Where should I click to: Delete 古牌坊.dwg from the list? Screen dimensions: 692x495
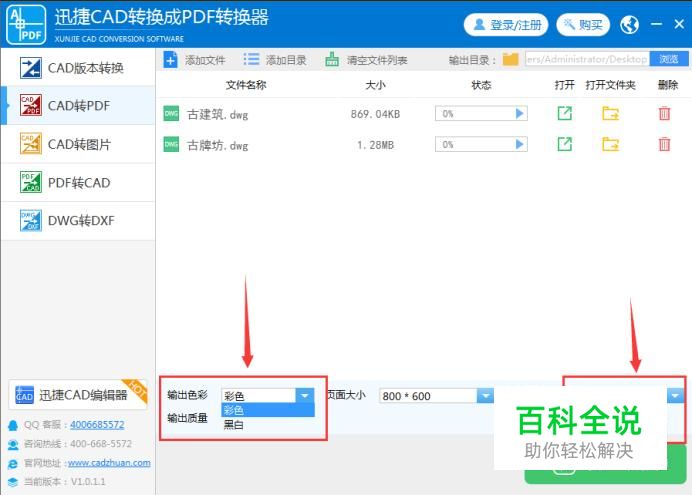point(664,144)
